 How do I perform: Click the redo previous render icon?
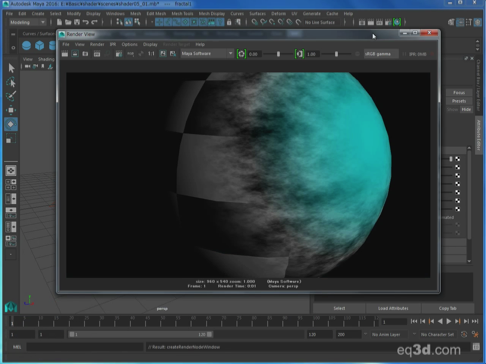pos(65,54)
